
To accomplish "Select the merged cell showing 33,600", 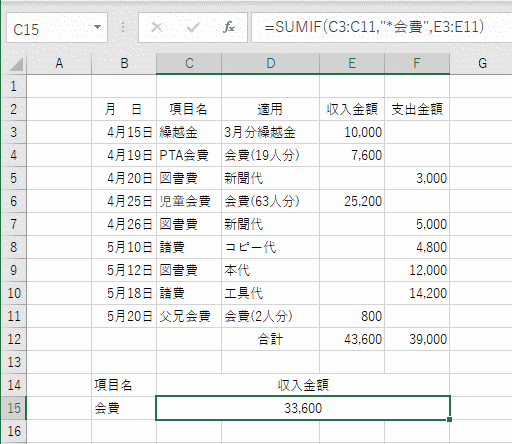I will click(x=303, y=408).
